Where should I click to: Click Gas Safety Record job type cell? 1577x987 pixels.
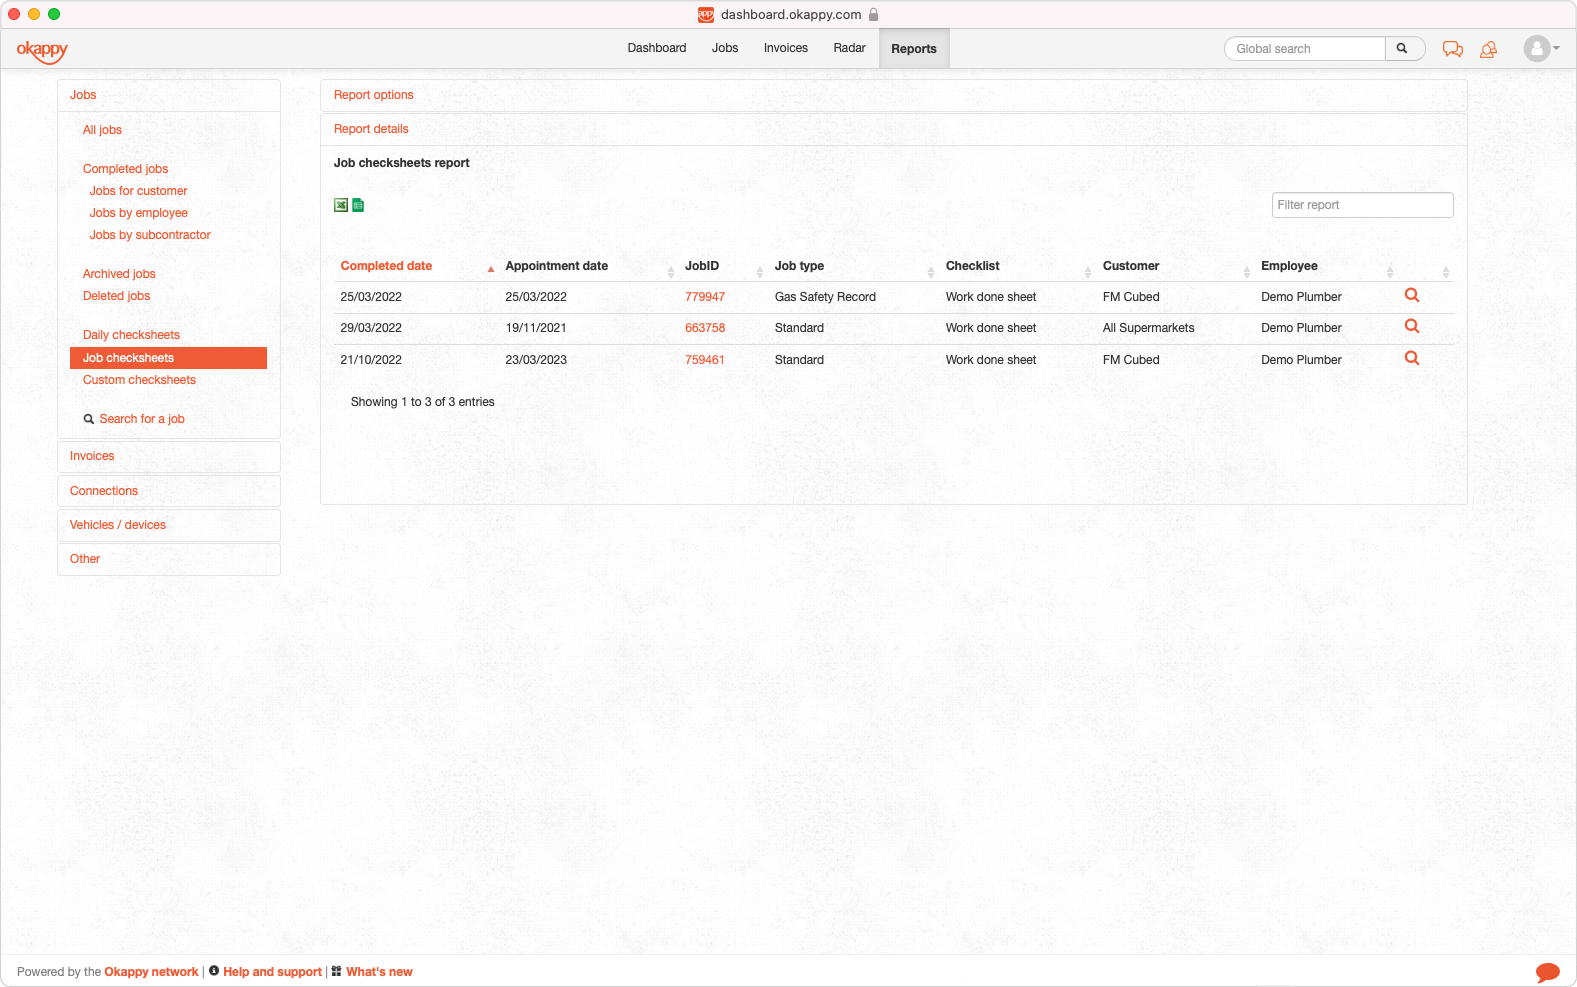(x=825, y=297)
